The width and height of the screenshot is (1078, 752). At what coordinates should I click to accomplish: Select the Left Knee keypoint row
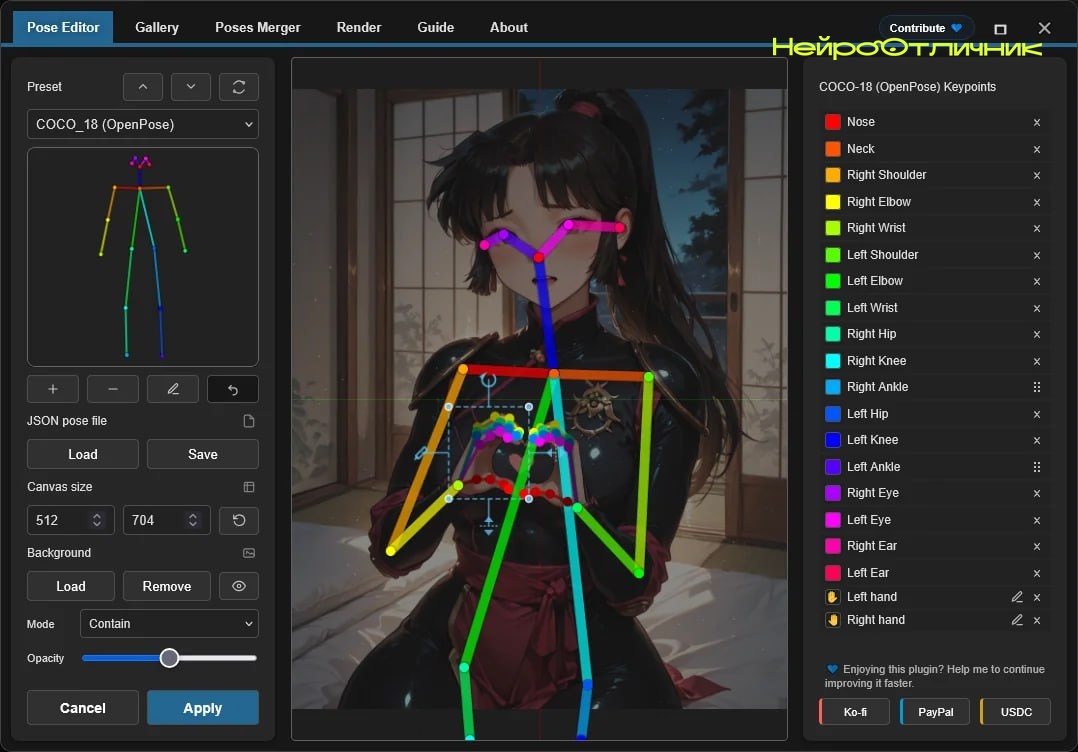(x=934, y=440)
